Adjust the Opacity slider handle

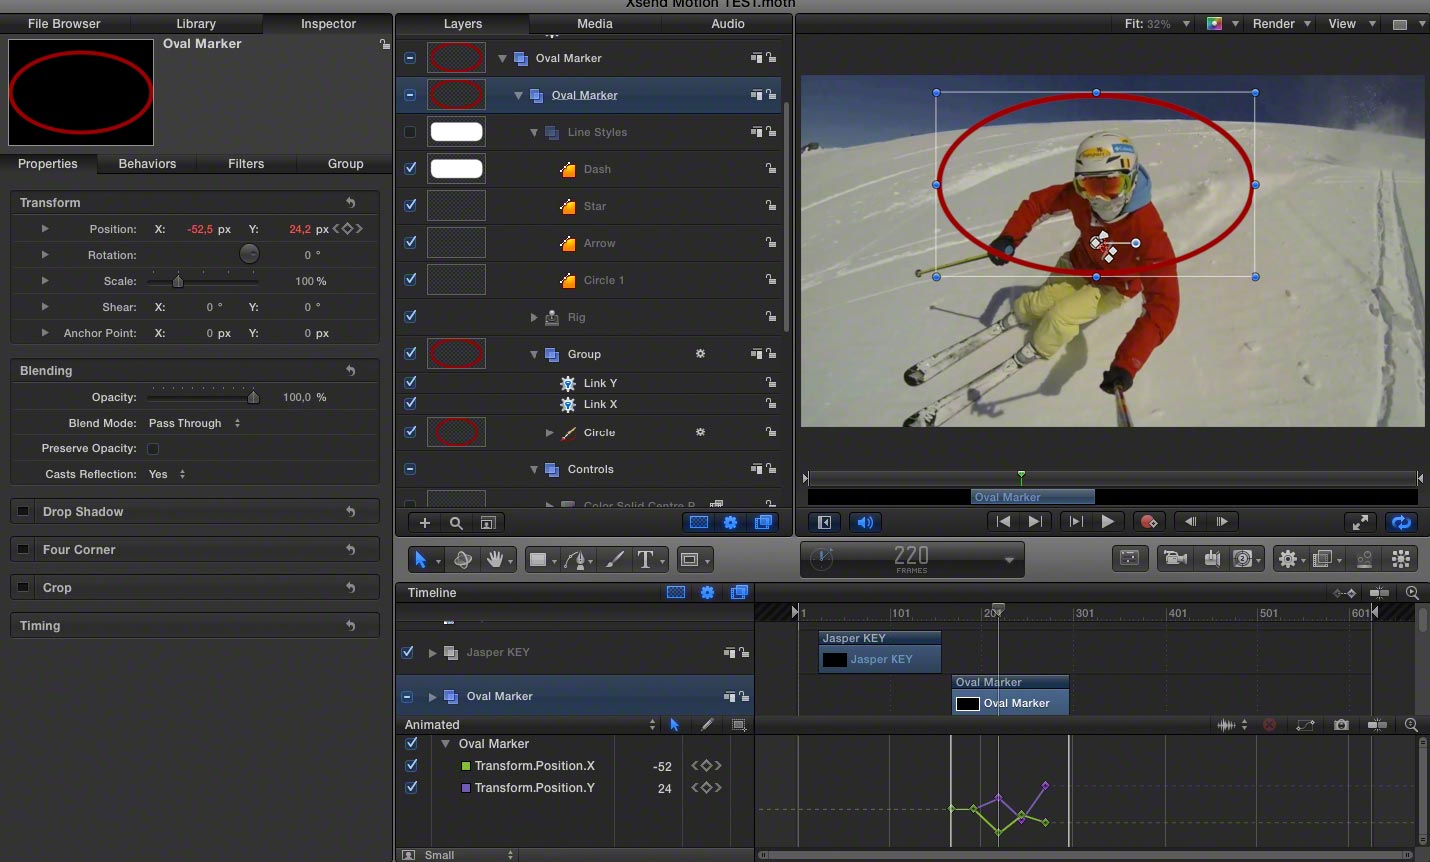tap(253, 397)
